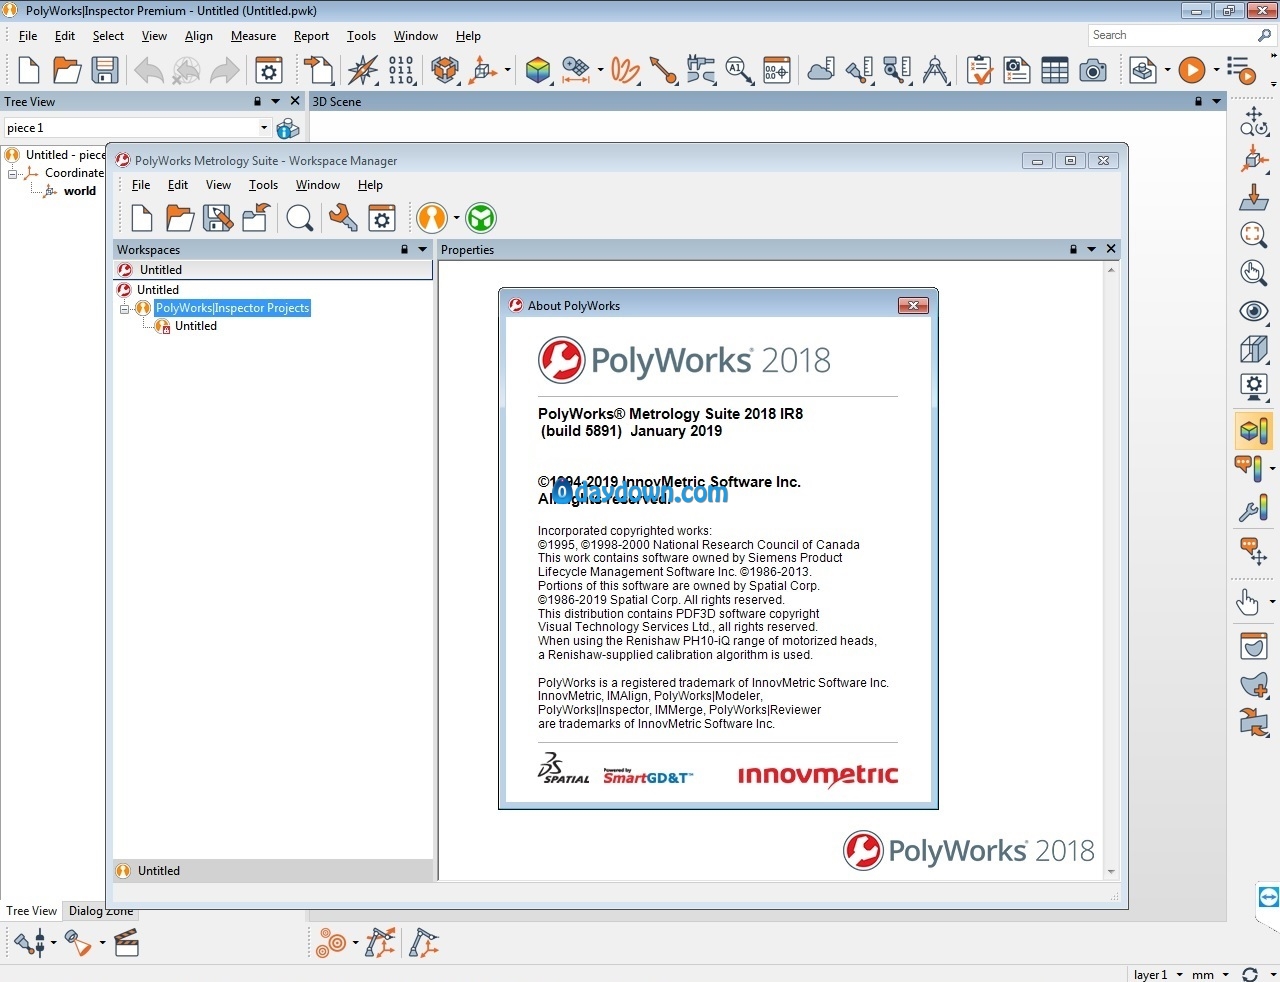Click New Workspace icon in Workspace Manager
Viewport: 1280px width, 982px height.
[x=142, y=218]
